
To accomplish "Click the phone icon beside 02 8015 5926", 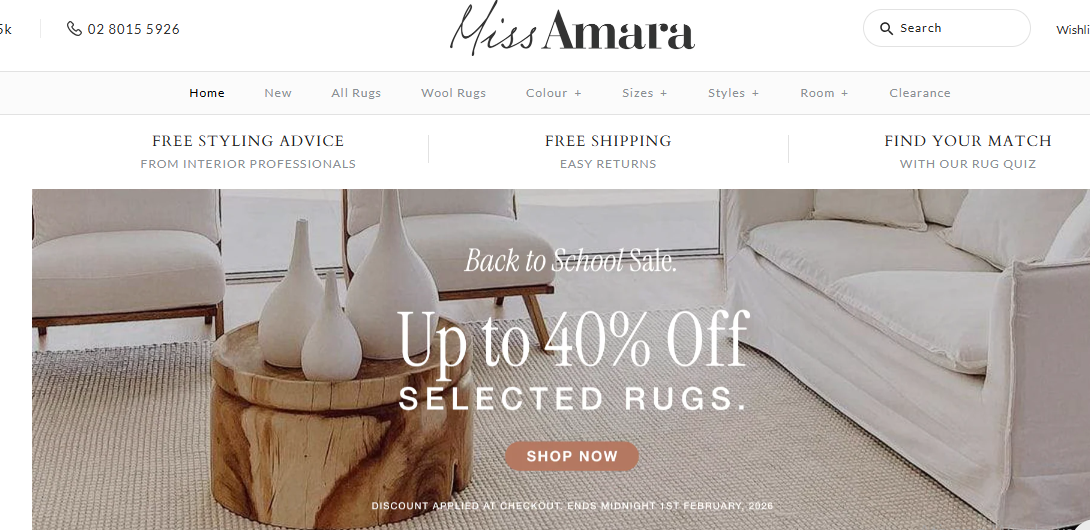I will point(74,29).
